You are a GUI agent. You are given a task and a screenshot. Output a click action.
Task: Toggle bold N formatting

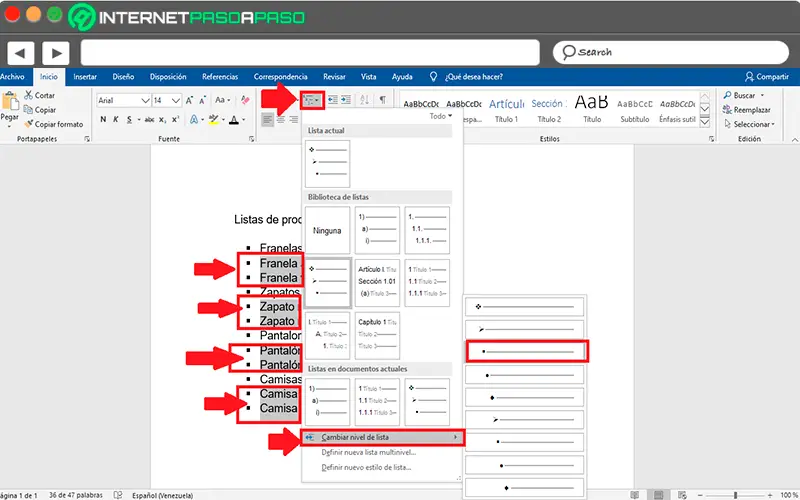pos(103,119)
